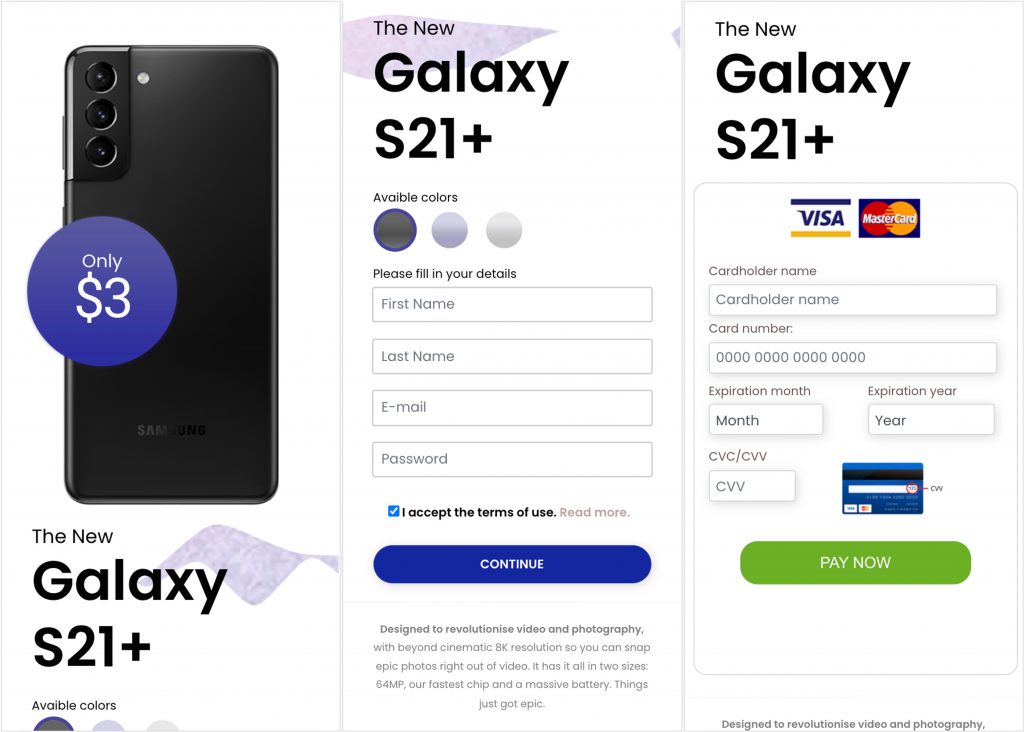The image size is (1024, 732).
Task: Click into the E-mail field
Action: click(x=512, y=407)
